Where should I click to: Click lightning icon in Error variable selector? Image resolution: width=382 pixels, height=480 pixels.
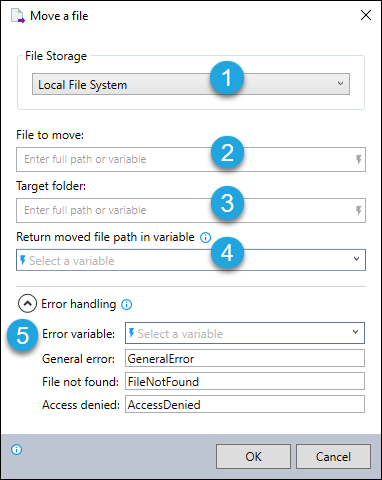pos(131,333)
